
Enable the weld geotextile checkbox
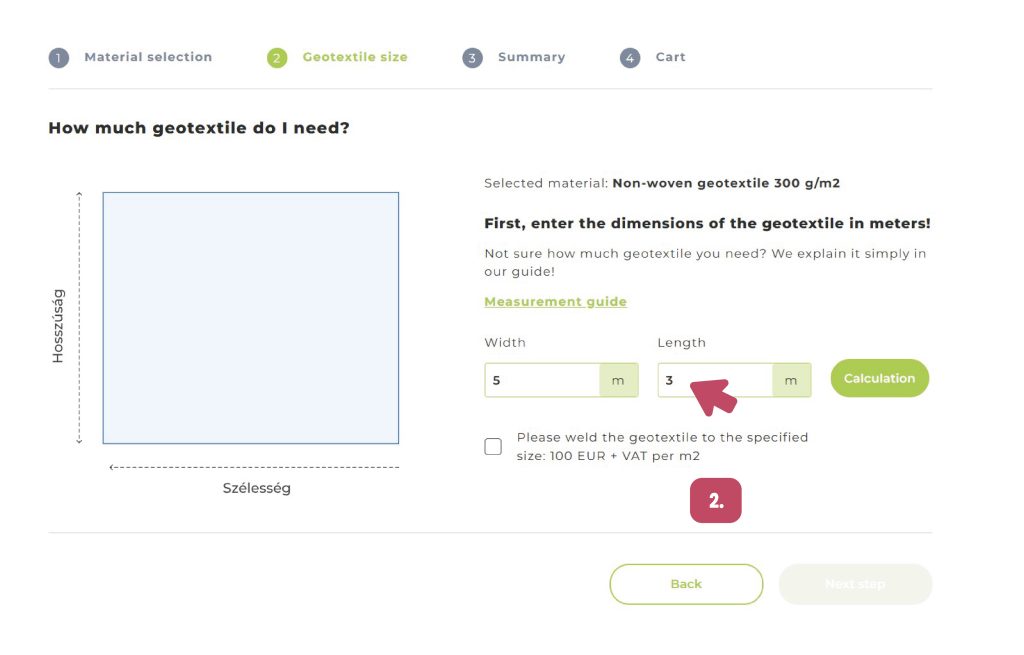coord(493,447)
